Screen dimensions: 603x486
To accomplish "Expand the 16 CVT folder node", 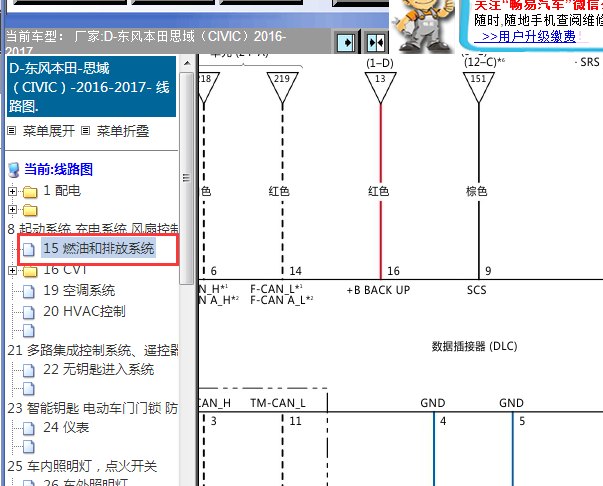I will 12,271.
